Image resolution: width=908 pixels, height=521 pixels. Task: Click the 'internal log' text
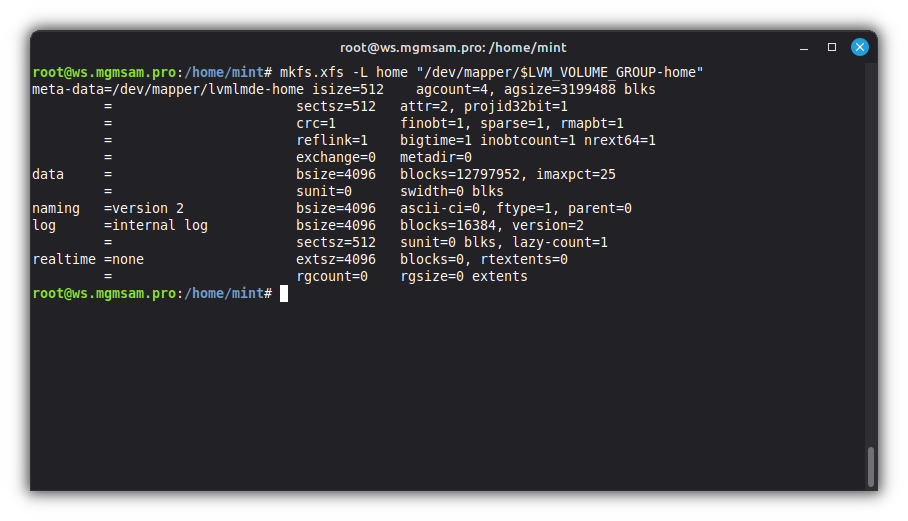point(160,225)
